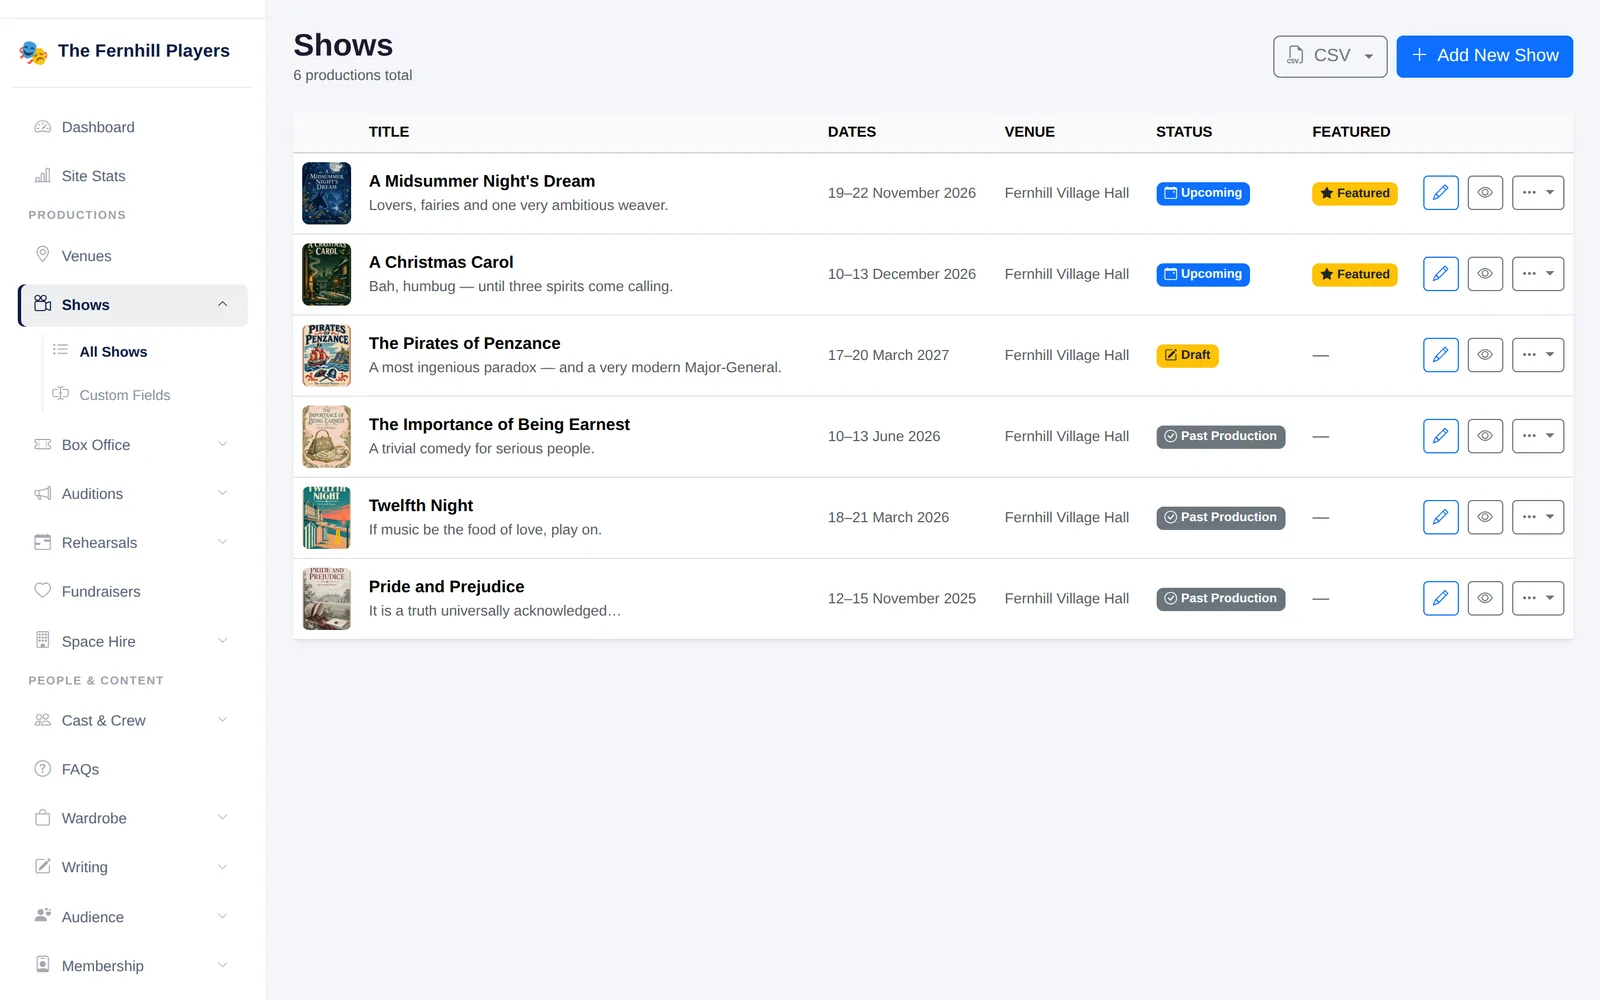The image size is (1600, 1000).
Task: Click the theater masks logo icon
Action: [33, 52]
